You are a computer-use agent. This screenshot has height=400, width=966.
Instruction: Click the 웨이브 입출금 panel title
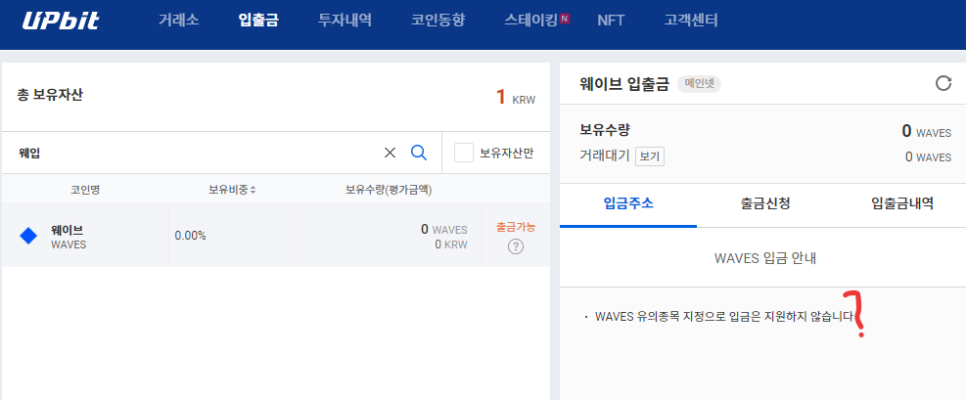(x=624, y=84)
